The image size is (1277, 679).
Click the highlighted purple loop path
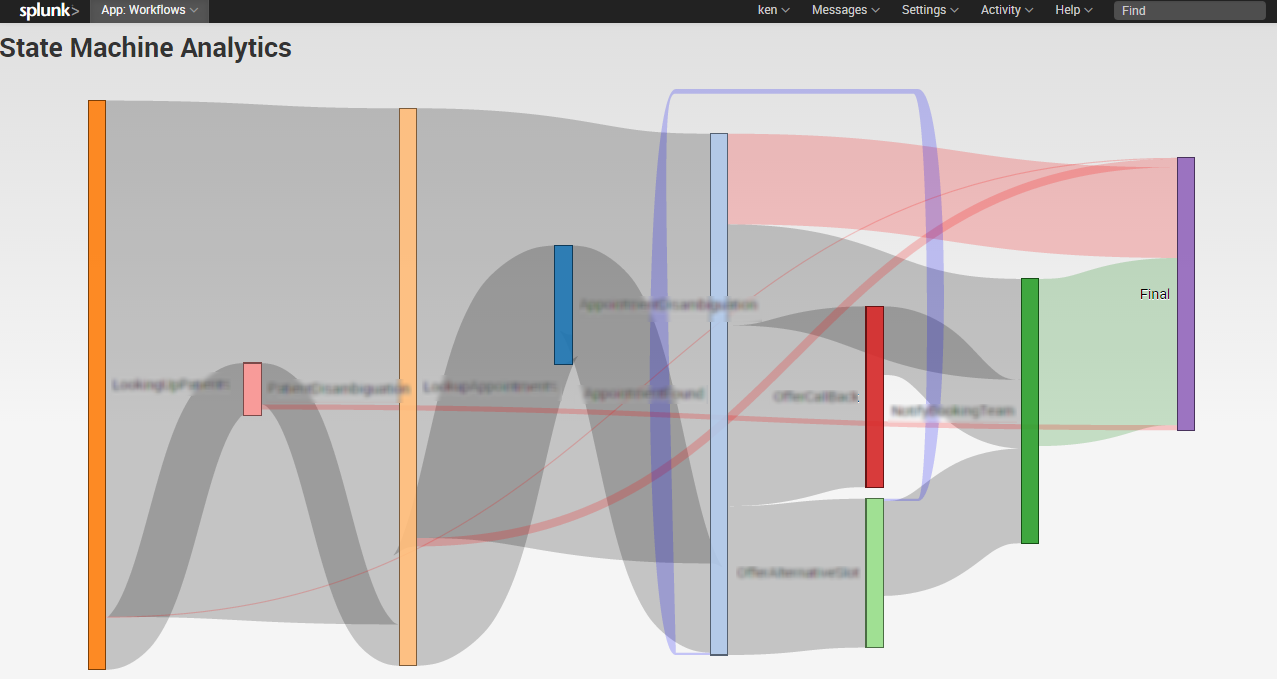point(795,92)
